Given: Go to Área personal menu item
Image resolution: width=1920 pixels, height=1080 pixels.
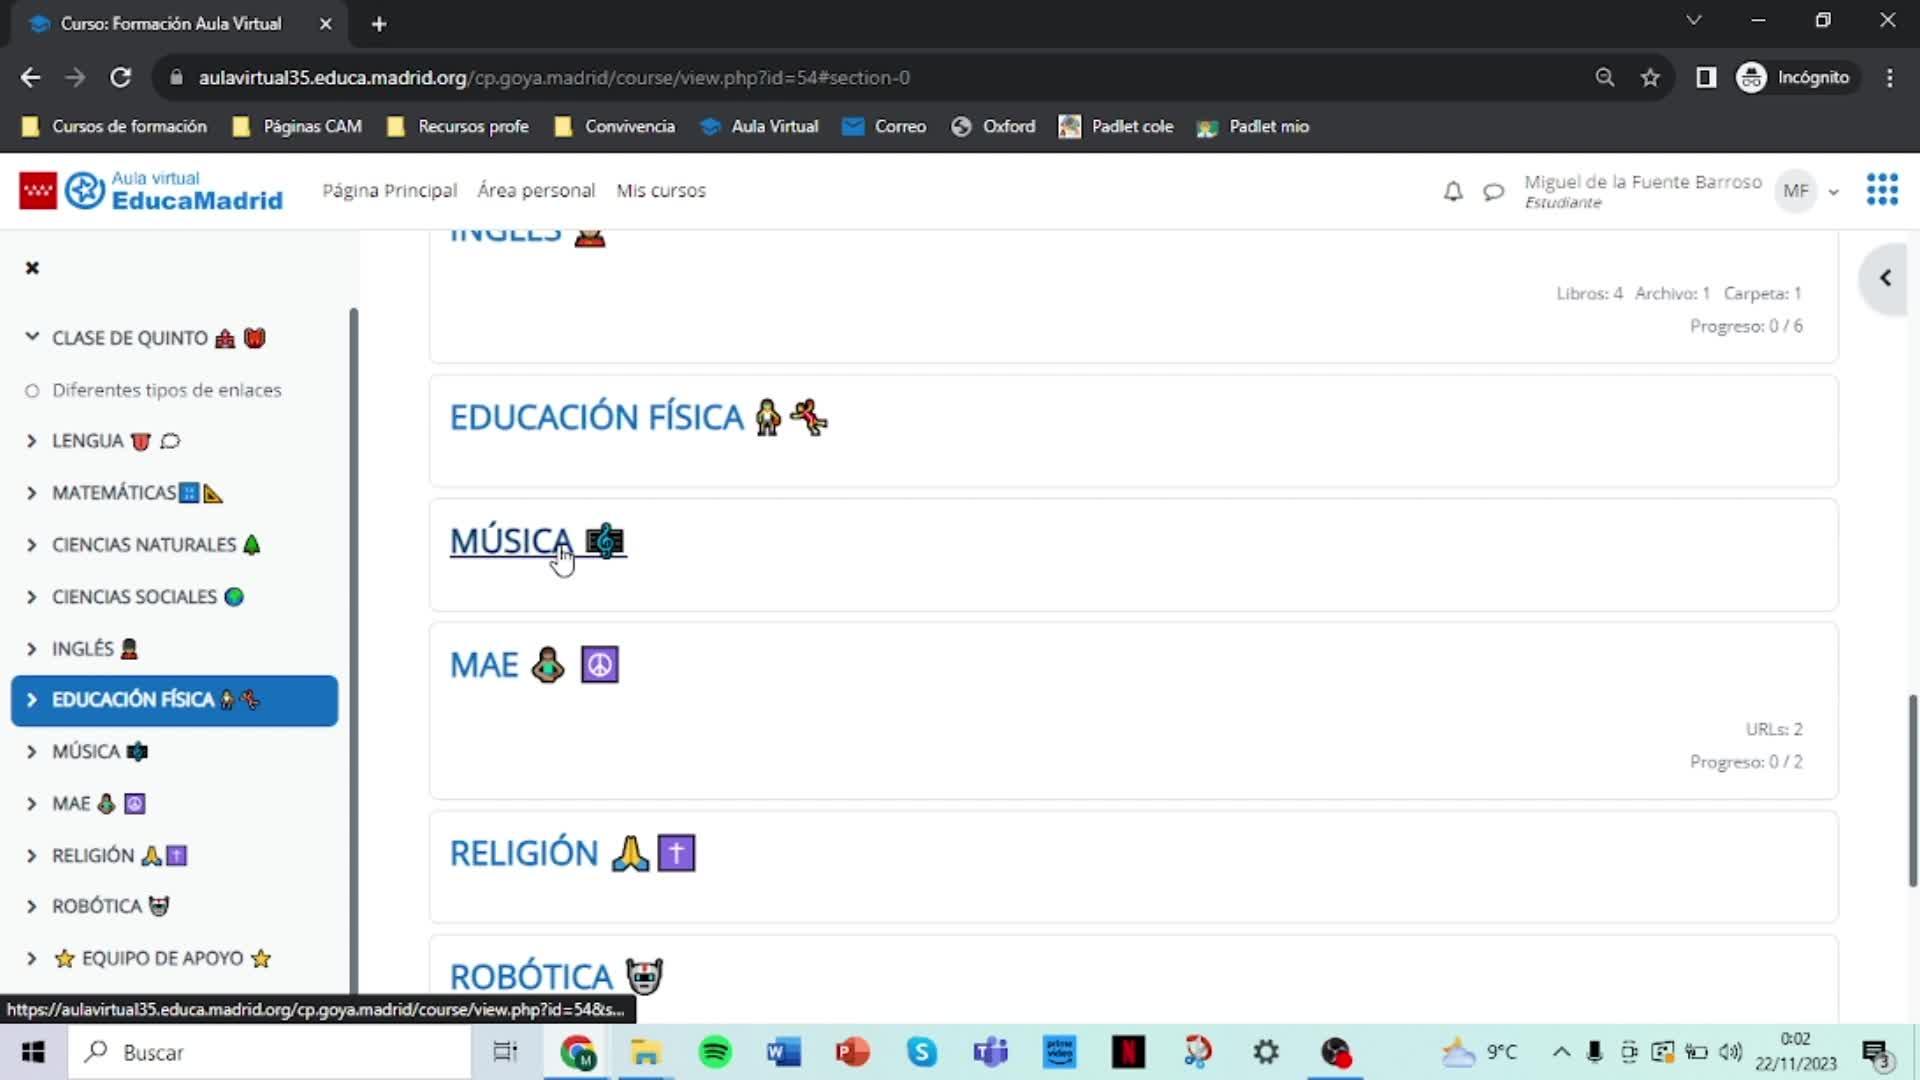Looking at the screenshot, I should pyautogui.click(x=536, y=190).
